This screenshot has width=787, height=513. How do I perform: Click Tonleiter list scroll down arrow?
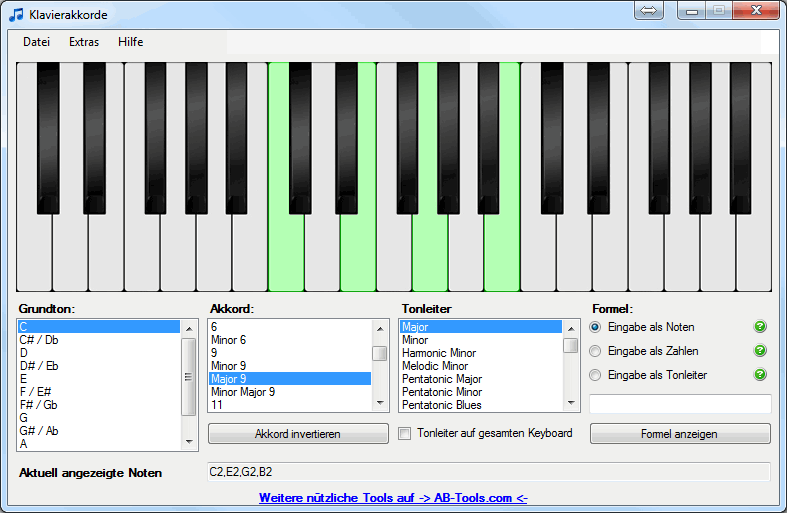tap(571, 403)
